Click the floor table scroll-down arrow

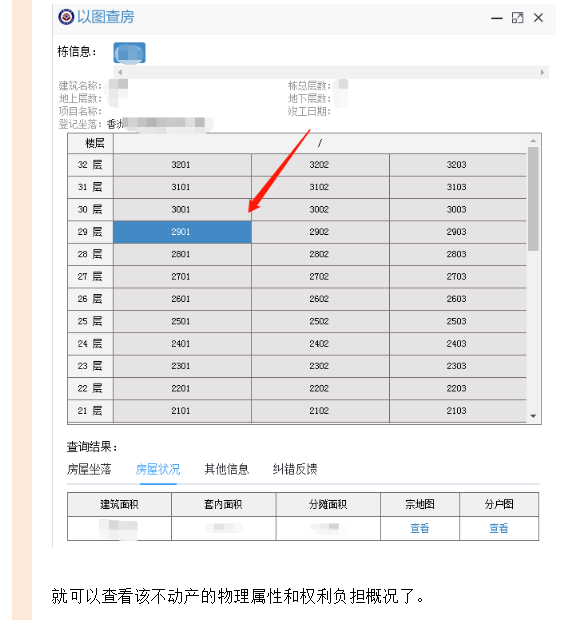533,416
